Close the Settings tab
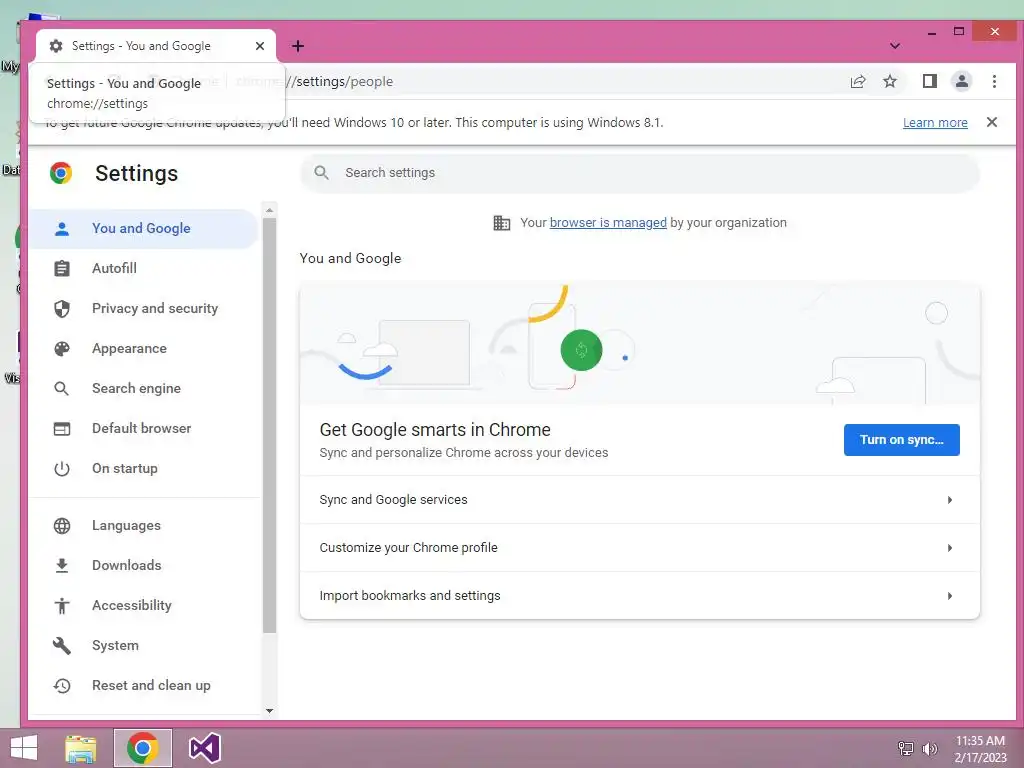Screen dimensions: 1024x768 (x=260, y=46)
